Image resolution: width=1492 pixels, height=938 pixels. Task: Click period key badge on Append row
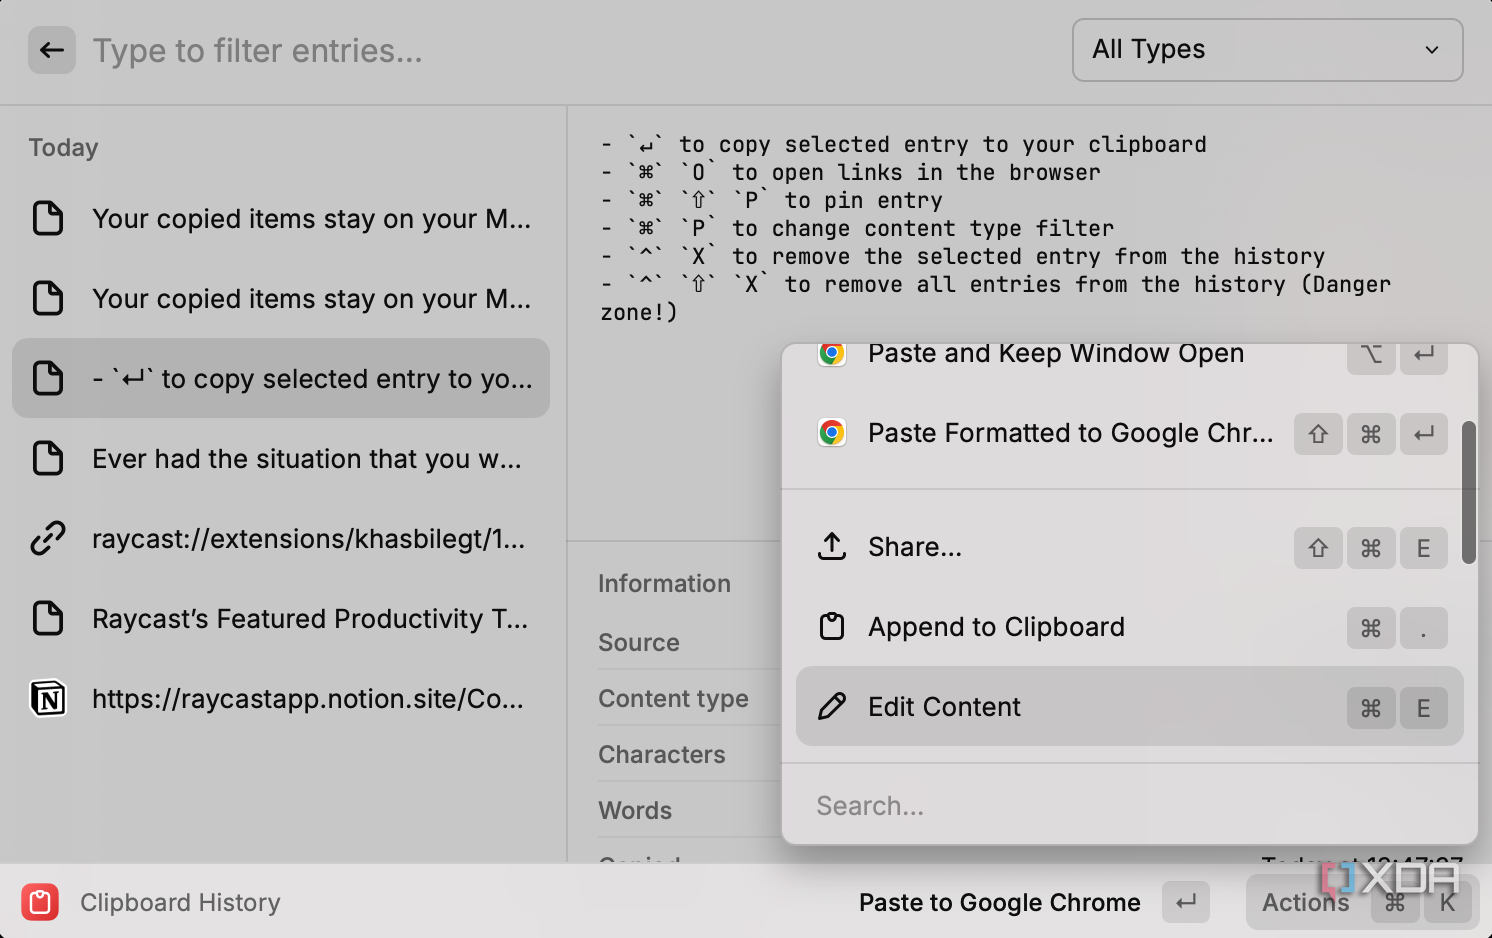(1424, 628)
